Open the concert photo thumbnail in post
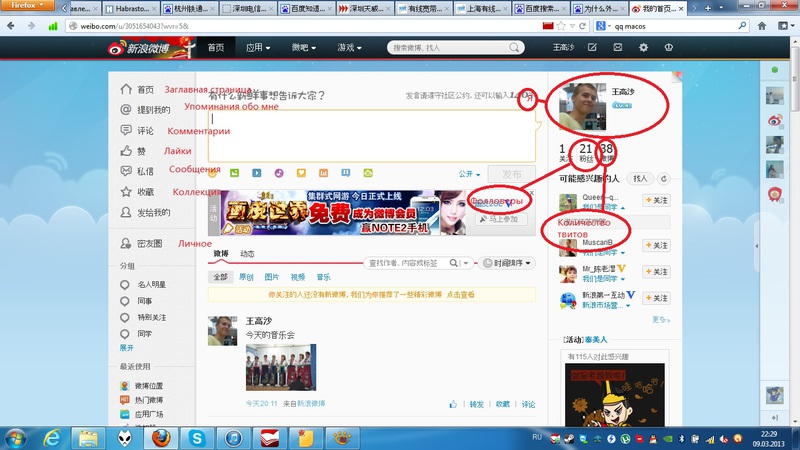 [281, 367]
